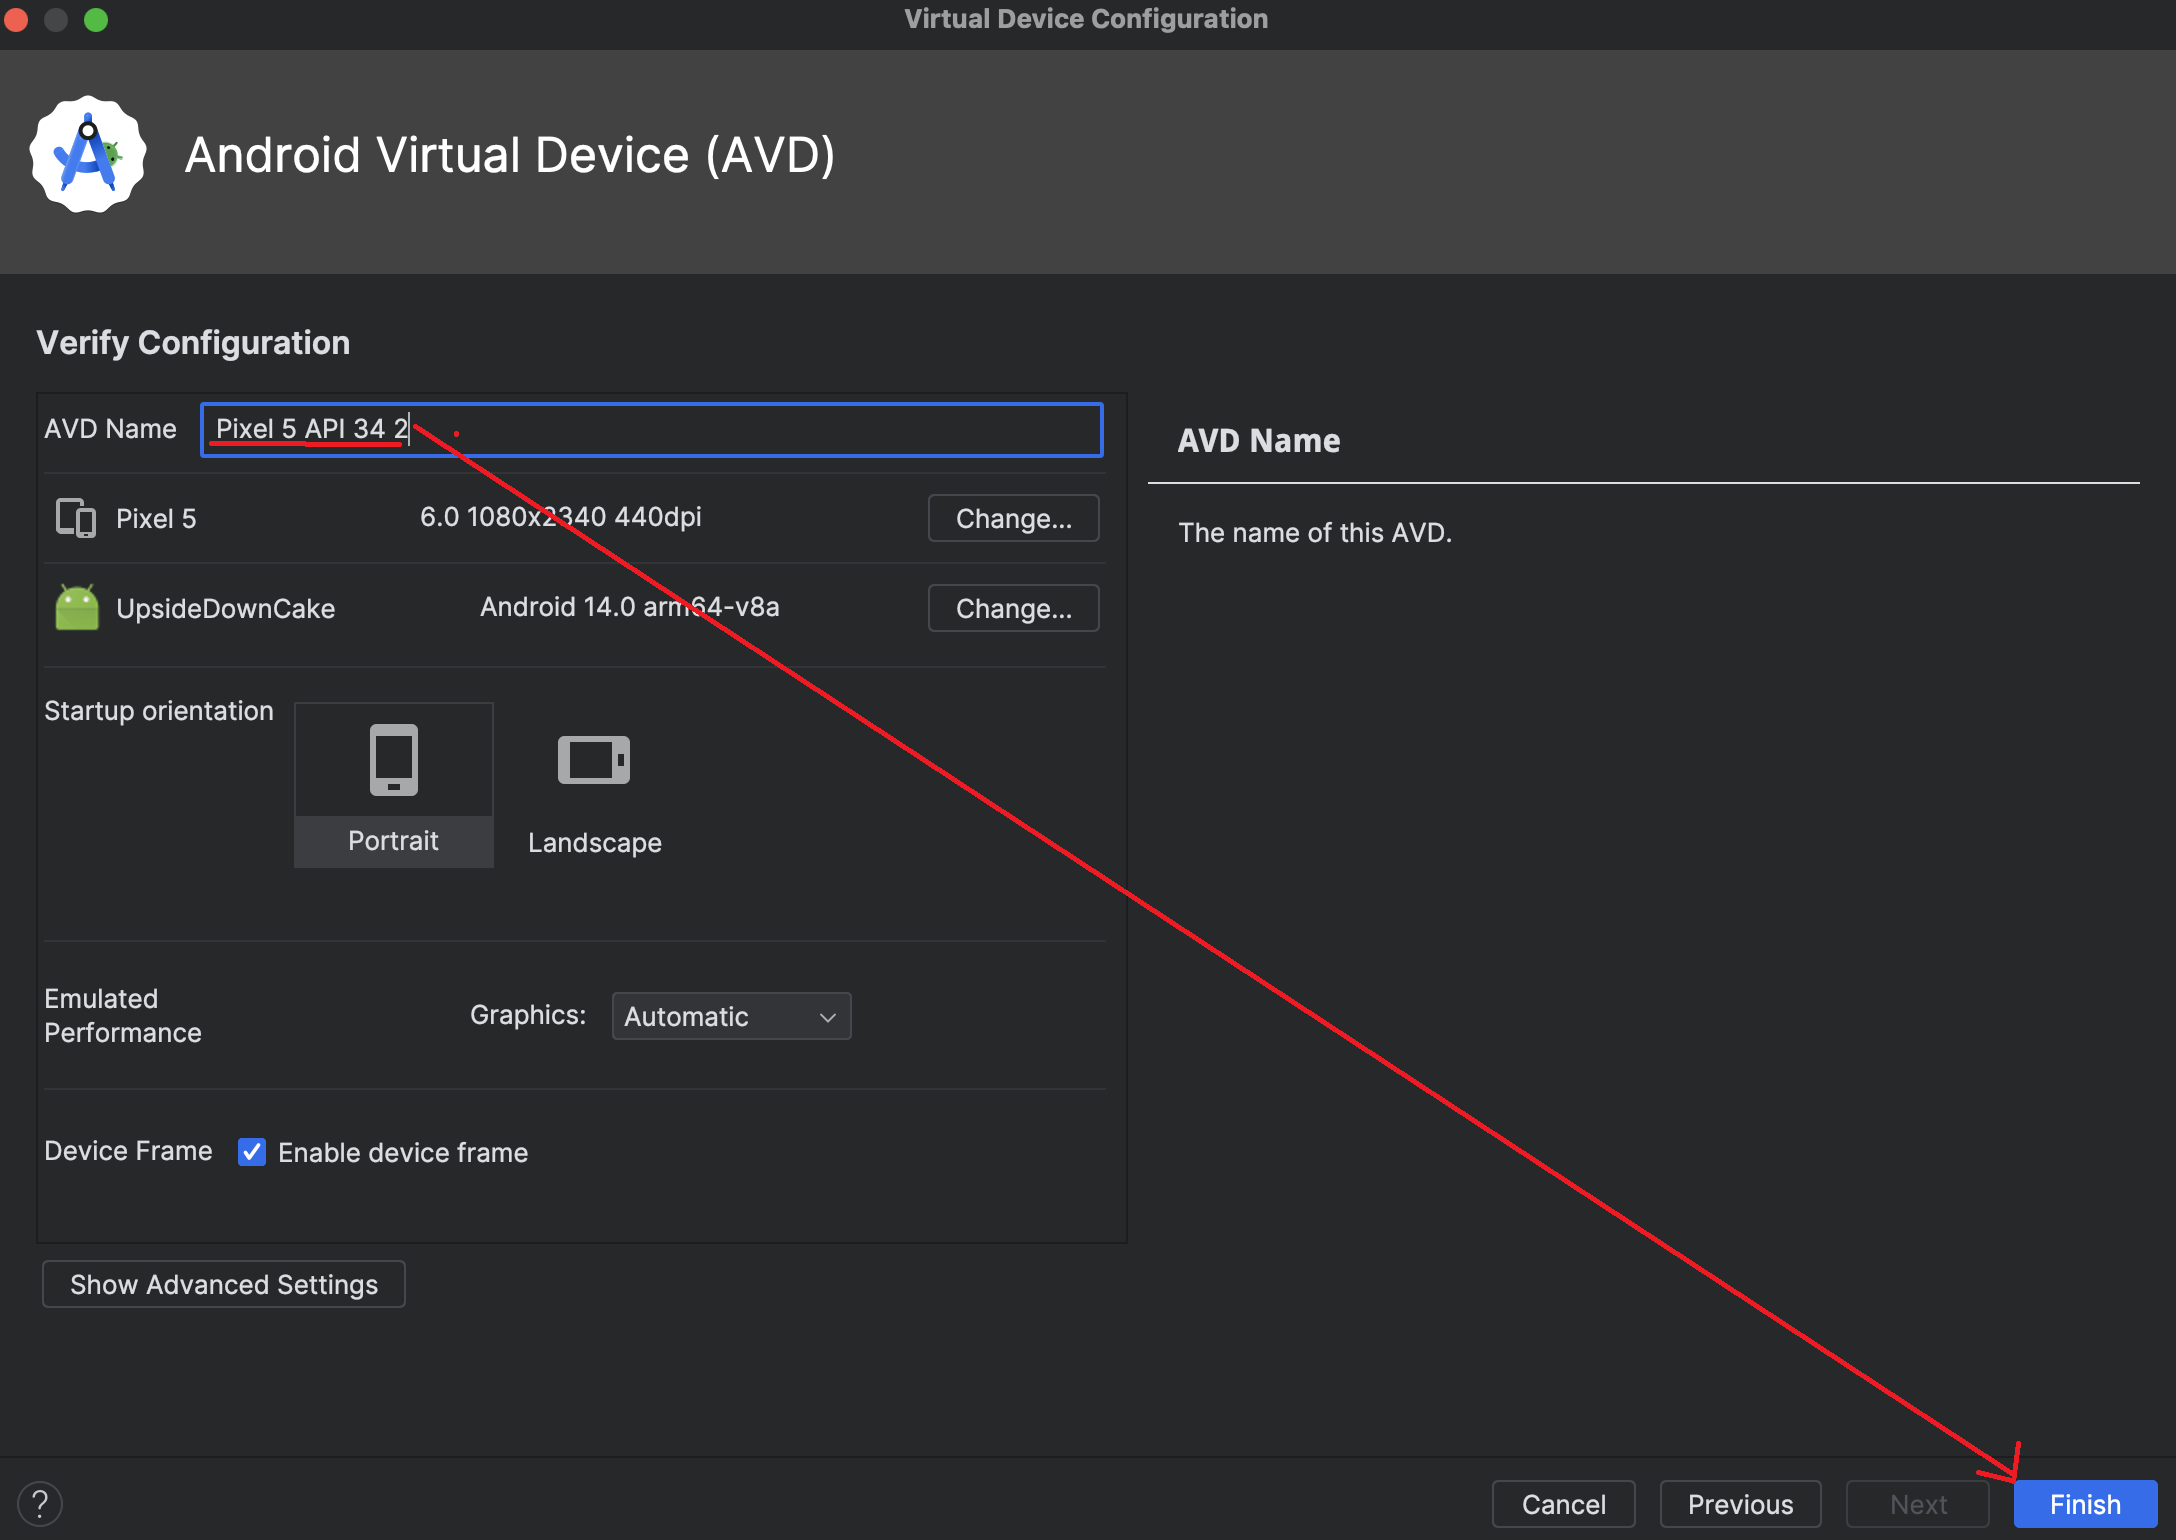Click inside the AVD Name text field
The height and width of the screenshot is (1540, 2176).
tap(750, 430)
